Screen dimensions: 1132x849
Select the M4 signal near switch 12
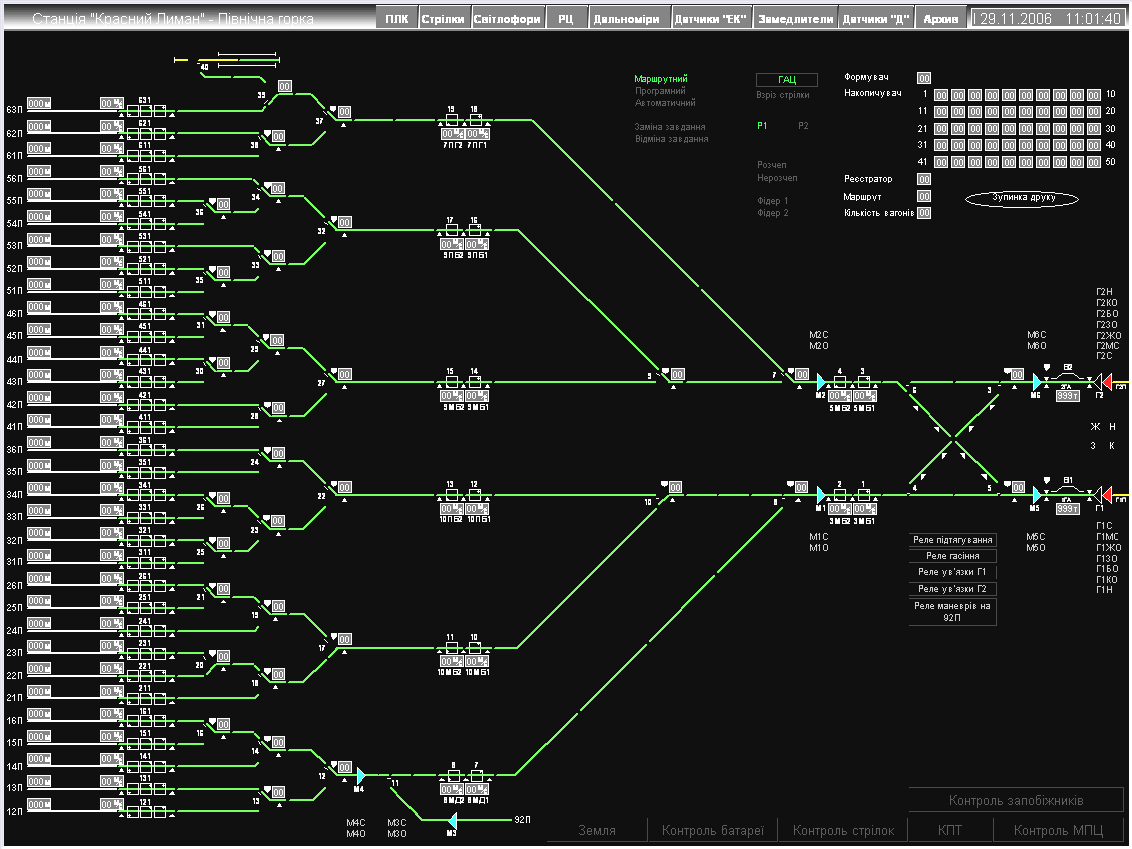tap(361, 775)
